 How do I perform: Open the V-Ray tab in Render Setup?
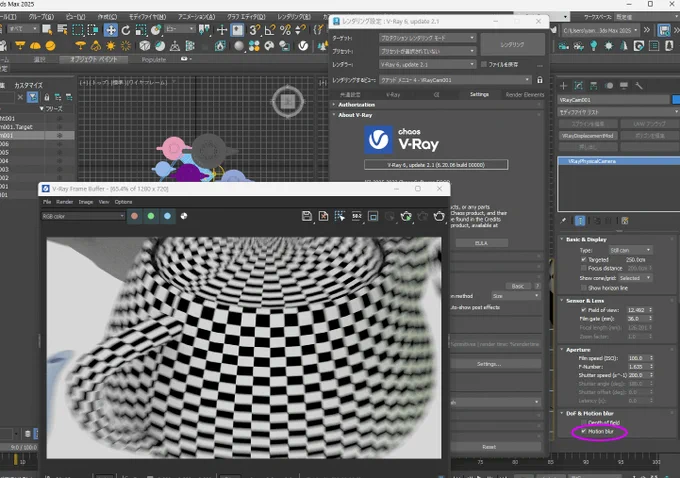click(393, 95)
